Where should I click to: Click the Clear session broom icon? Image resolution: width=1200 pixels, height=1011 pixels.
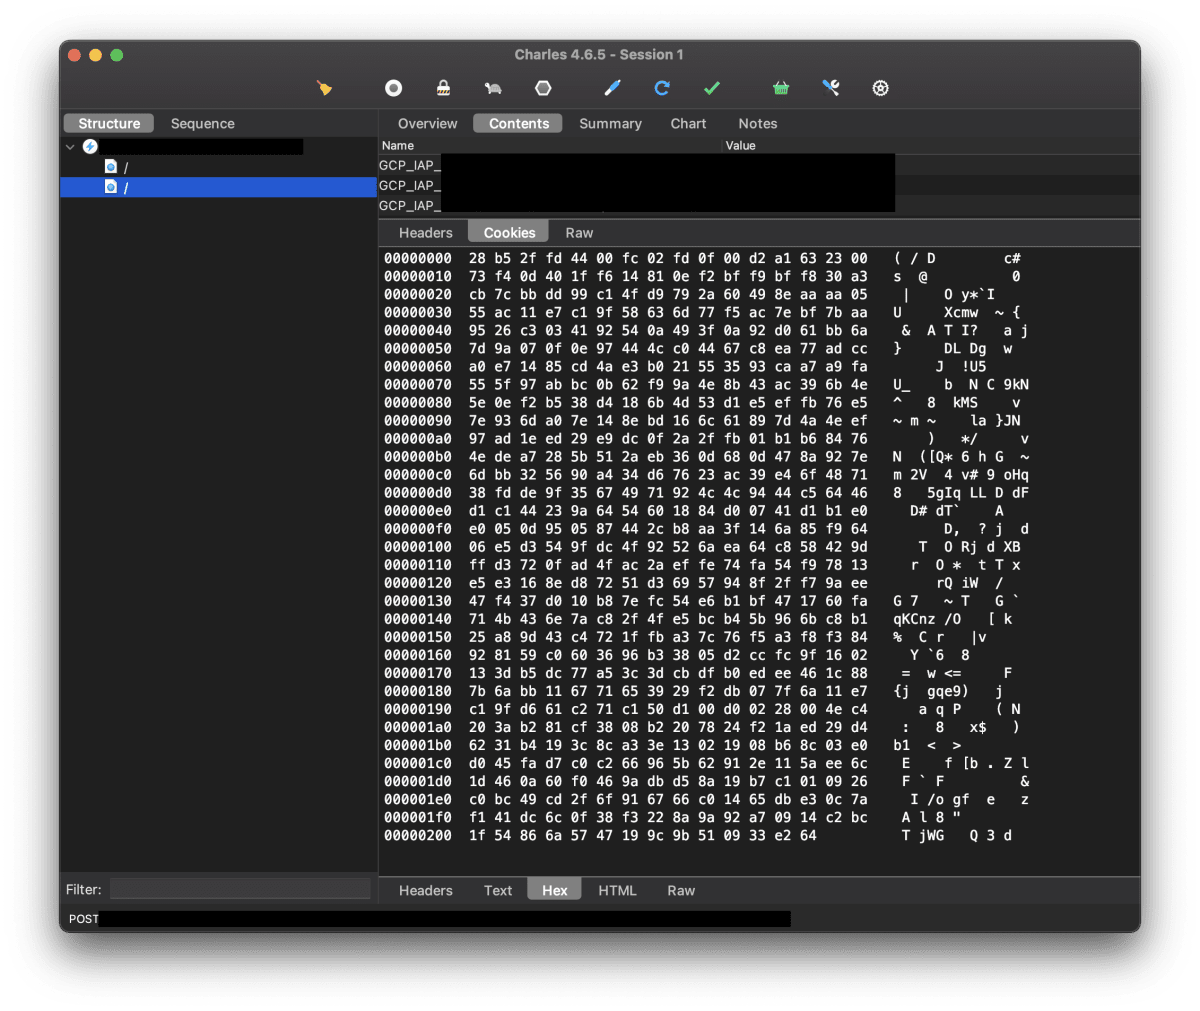(324, 88)
